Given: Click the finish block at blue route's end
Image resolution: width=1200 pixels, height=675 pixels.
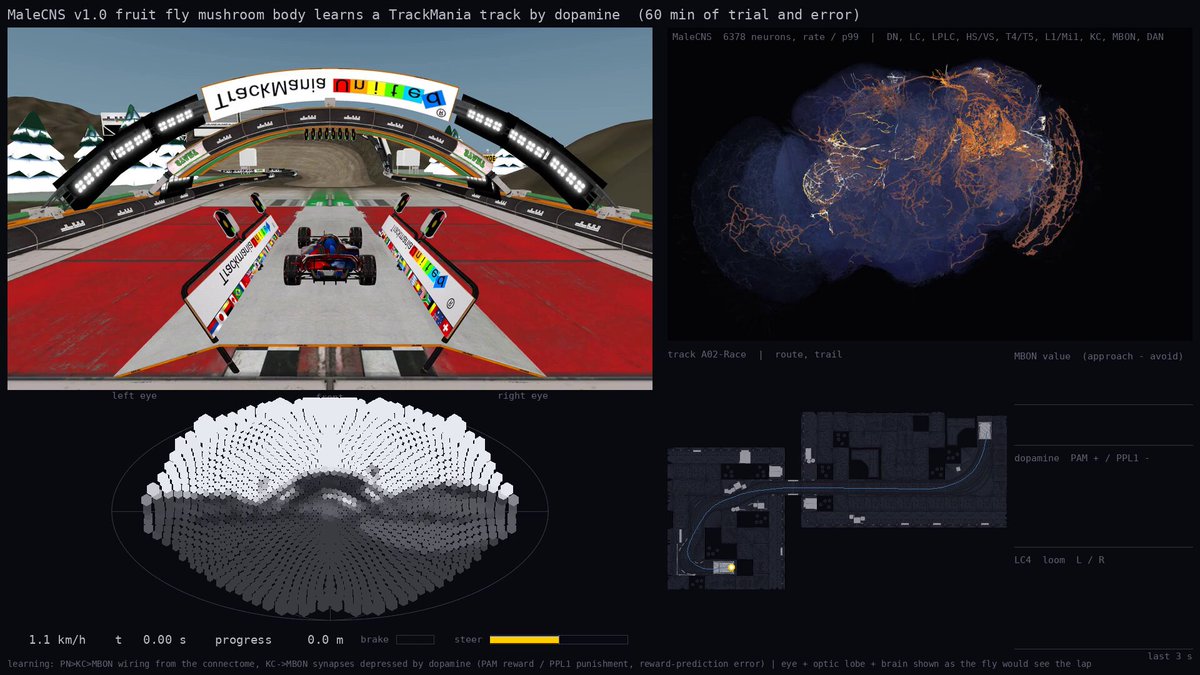Looking at the screenshot, I should coord(985,431).
